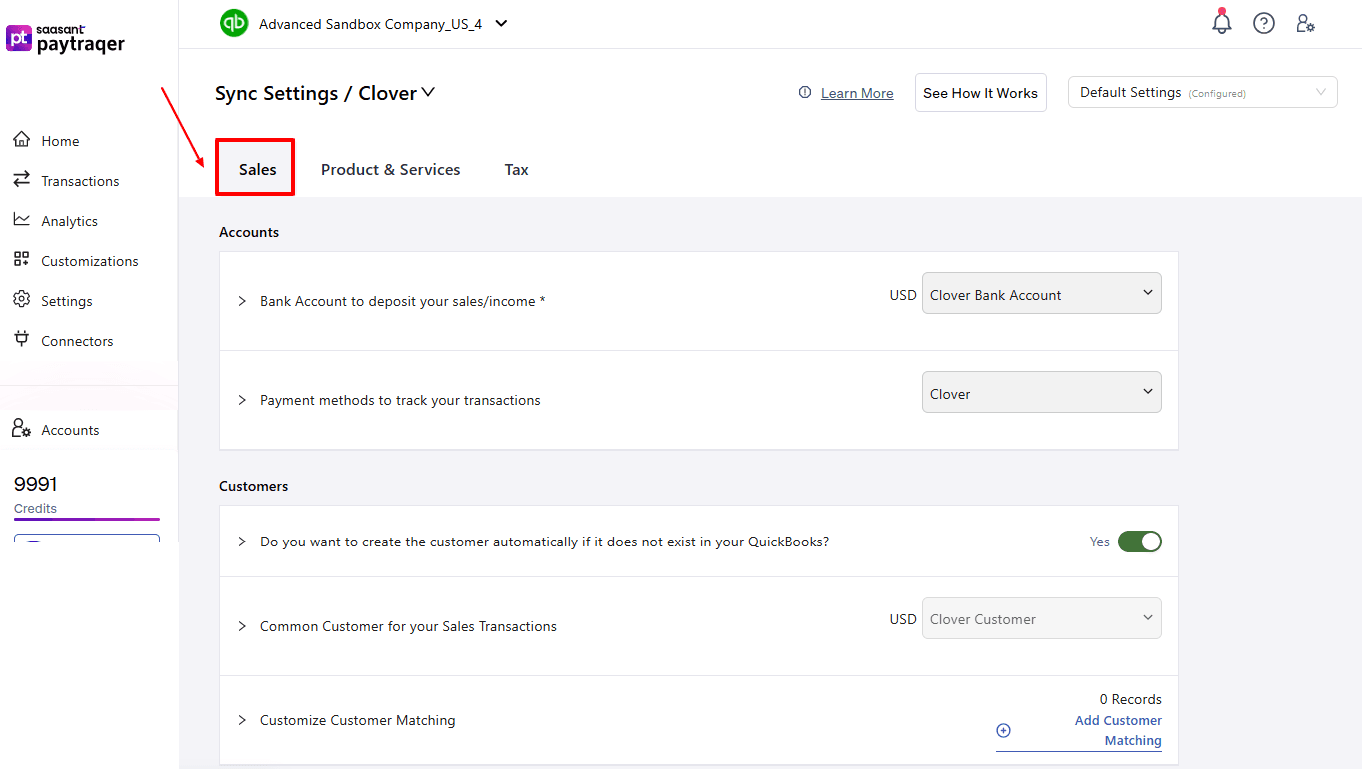Click the Sync Settings heading text
Viewport: 1362px width, 769px height.
point(276,93)
